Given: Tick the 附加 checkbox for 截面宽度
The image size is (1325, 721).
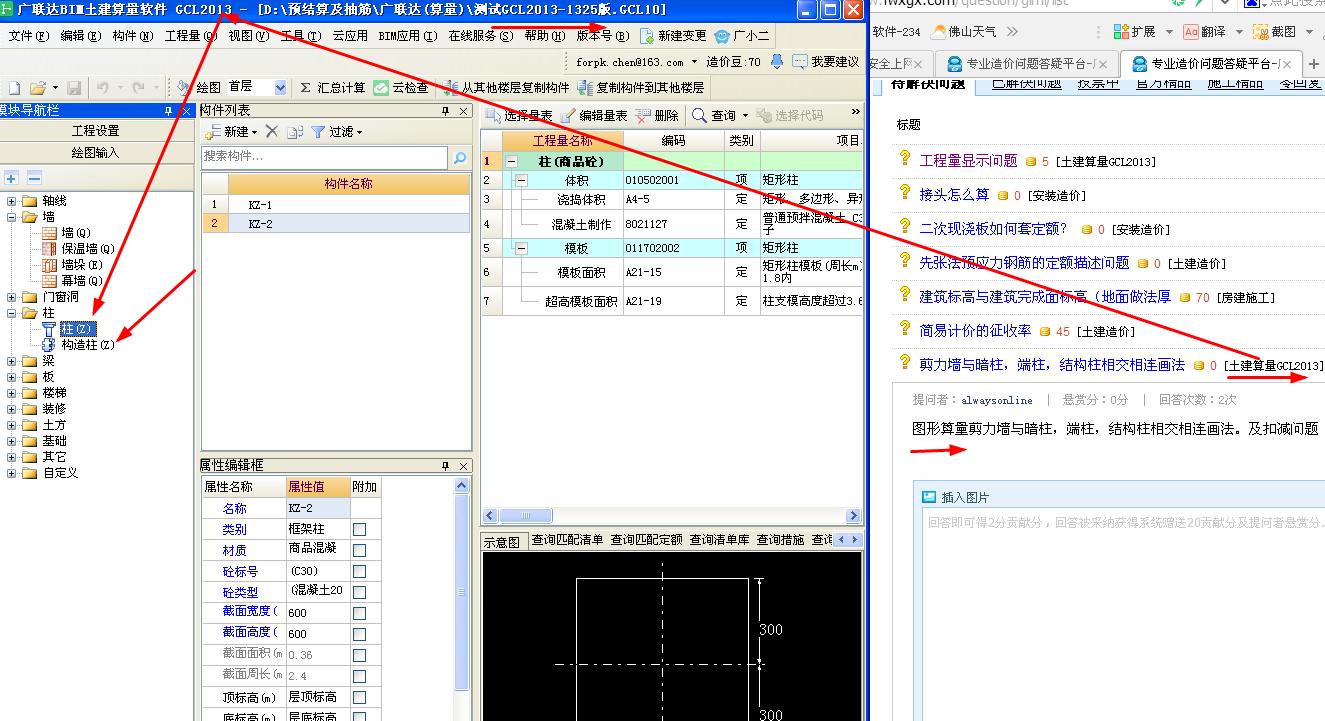Looking at the screenshot, I should (x=360, y=613).
